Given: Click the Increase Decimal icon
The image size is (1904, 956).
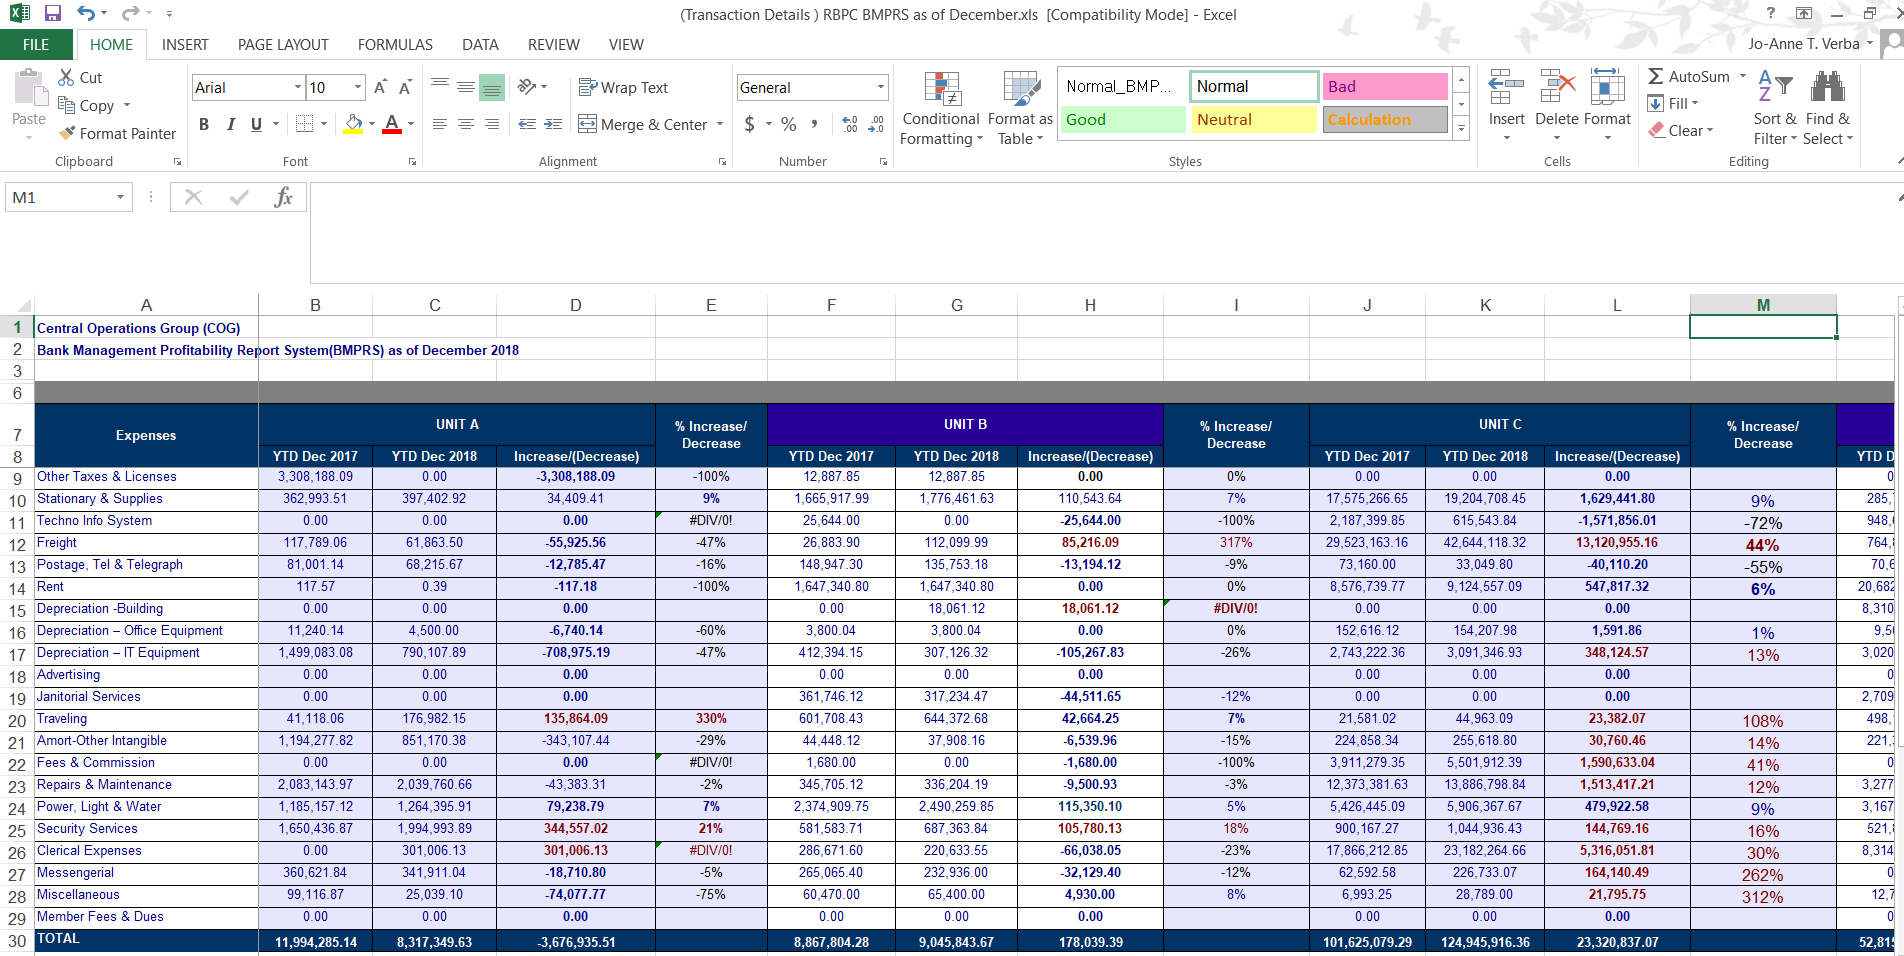Looking at the screenshot, I should pyautogui.click(x=850, y=124).
